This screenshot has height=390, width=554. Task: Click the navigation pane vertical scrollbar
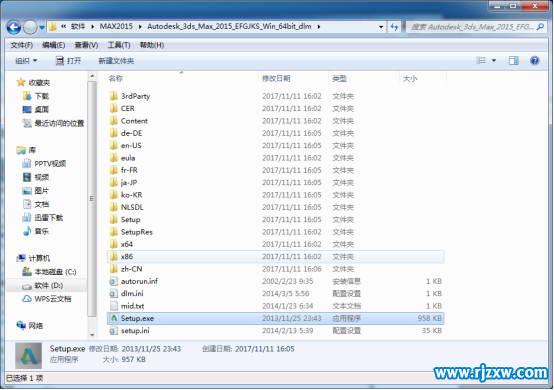coord(92,205)
